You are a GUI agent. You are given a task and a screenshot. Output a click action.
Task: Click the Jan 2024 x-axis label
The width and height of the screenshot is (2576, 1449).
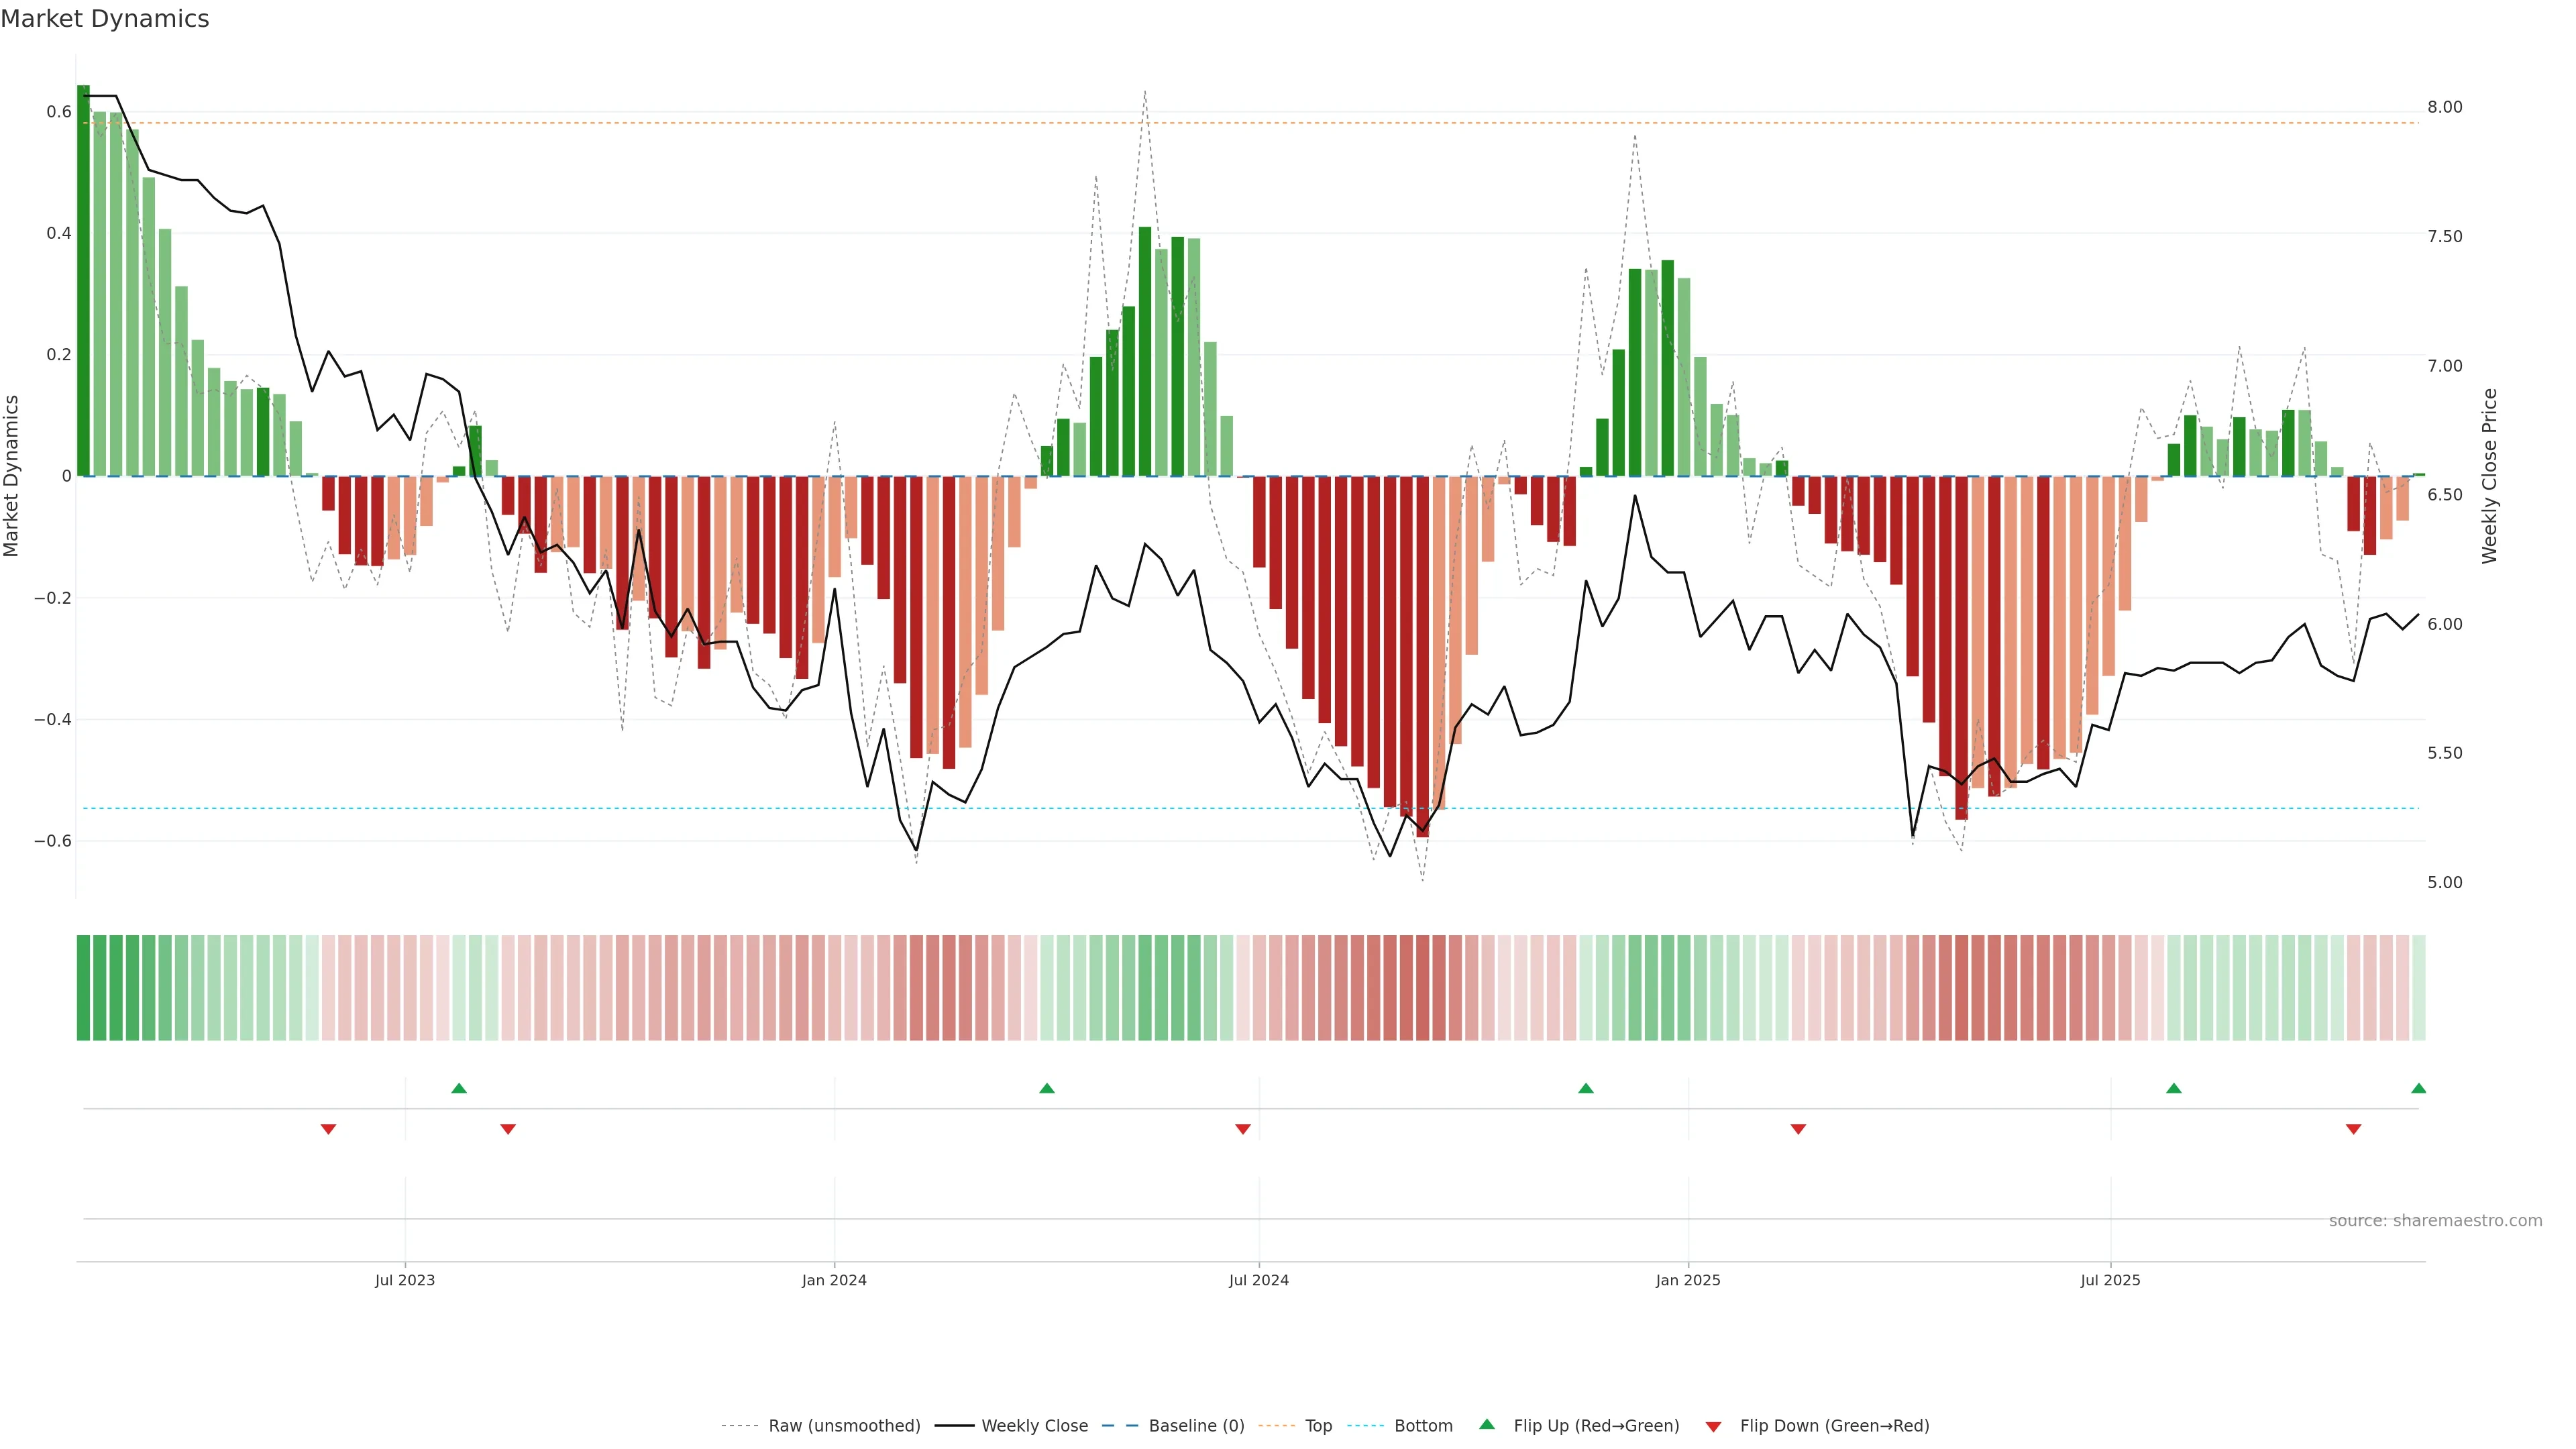834,1281
